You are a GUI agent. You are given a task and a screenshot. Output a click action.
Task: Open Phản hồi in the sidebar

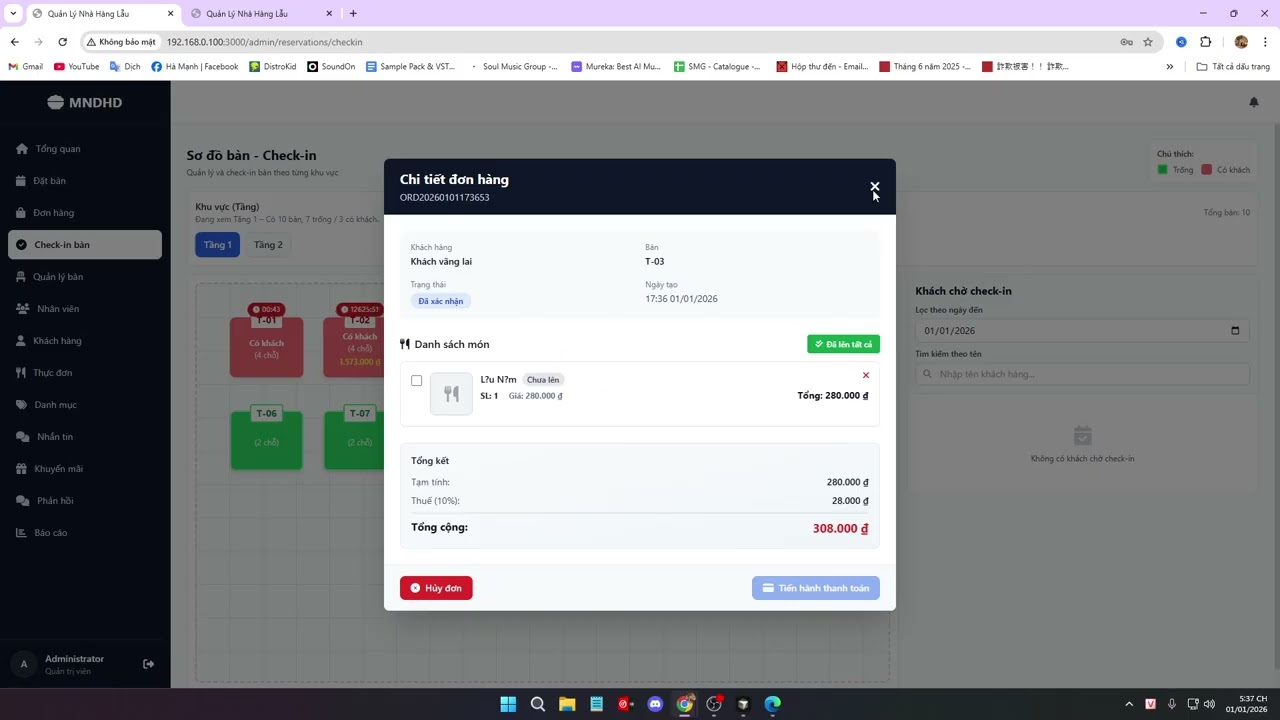coord(85,501)
